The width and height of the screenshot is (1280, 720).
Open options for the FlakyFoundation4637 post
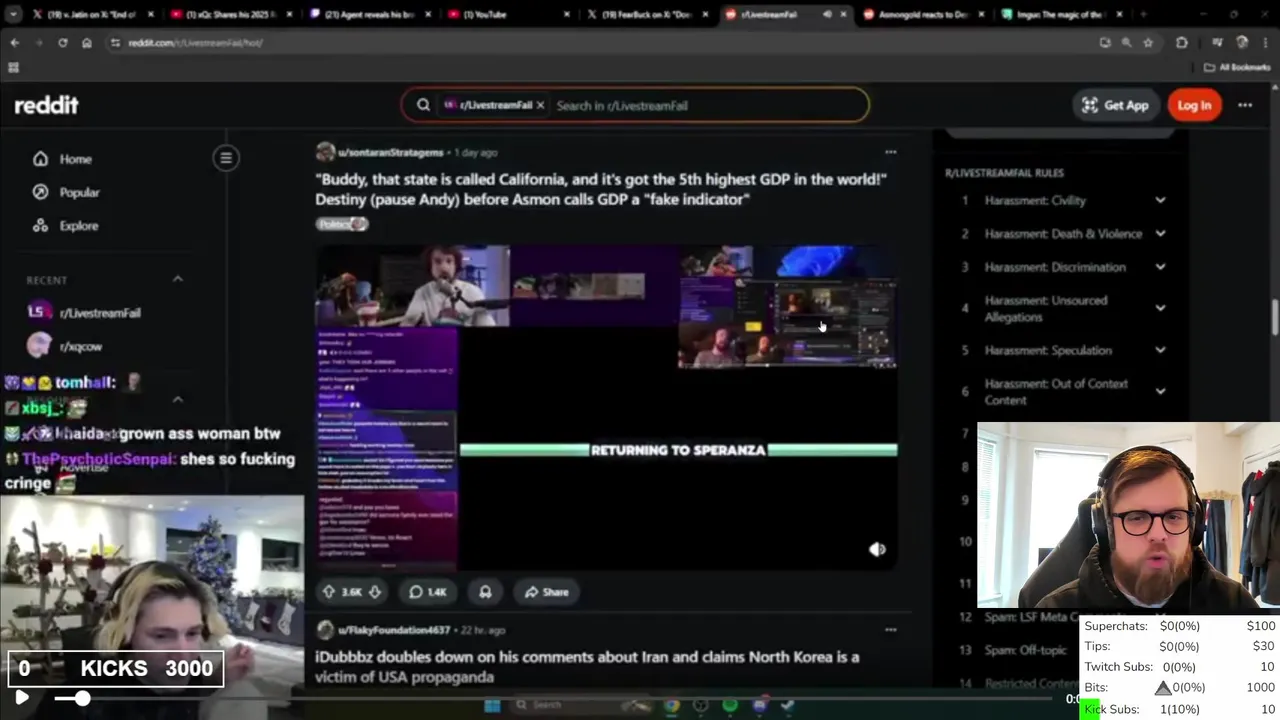(890, 630)
